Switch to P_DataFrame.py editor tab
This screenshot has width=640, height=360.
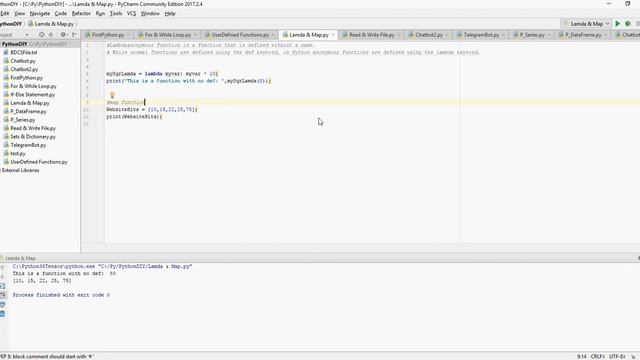pos(582,35)
